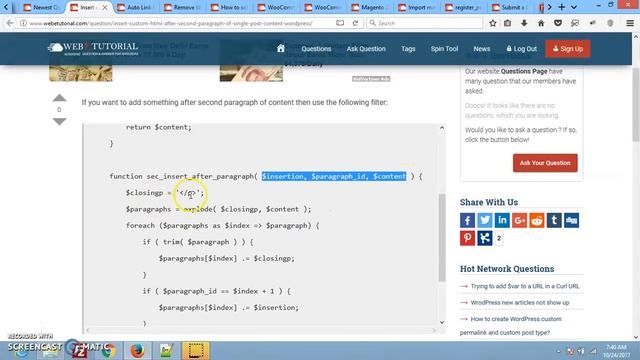This screenshot has width=640, height=360.
Task: Click the Sign Up button
Action: 568,49
